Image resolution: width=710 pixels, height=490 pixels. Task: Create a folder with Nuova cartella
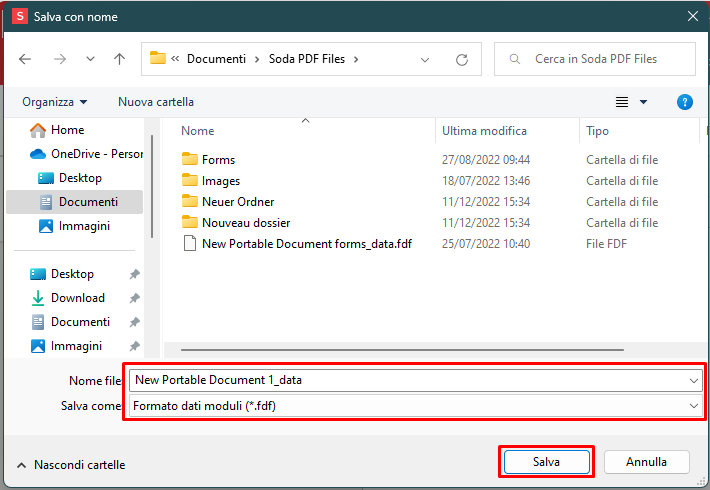pos(156,102)
